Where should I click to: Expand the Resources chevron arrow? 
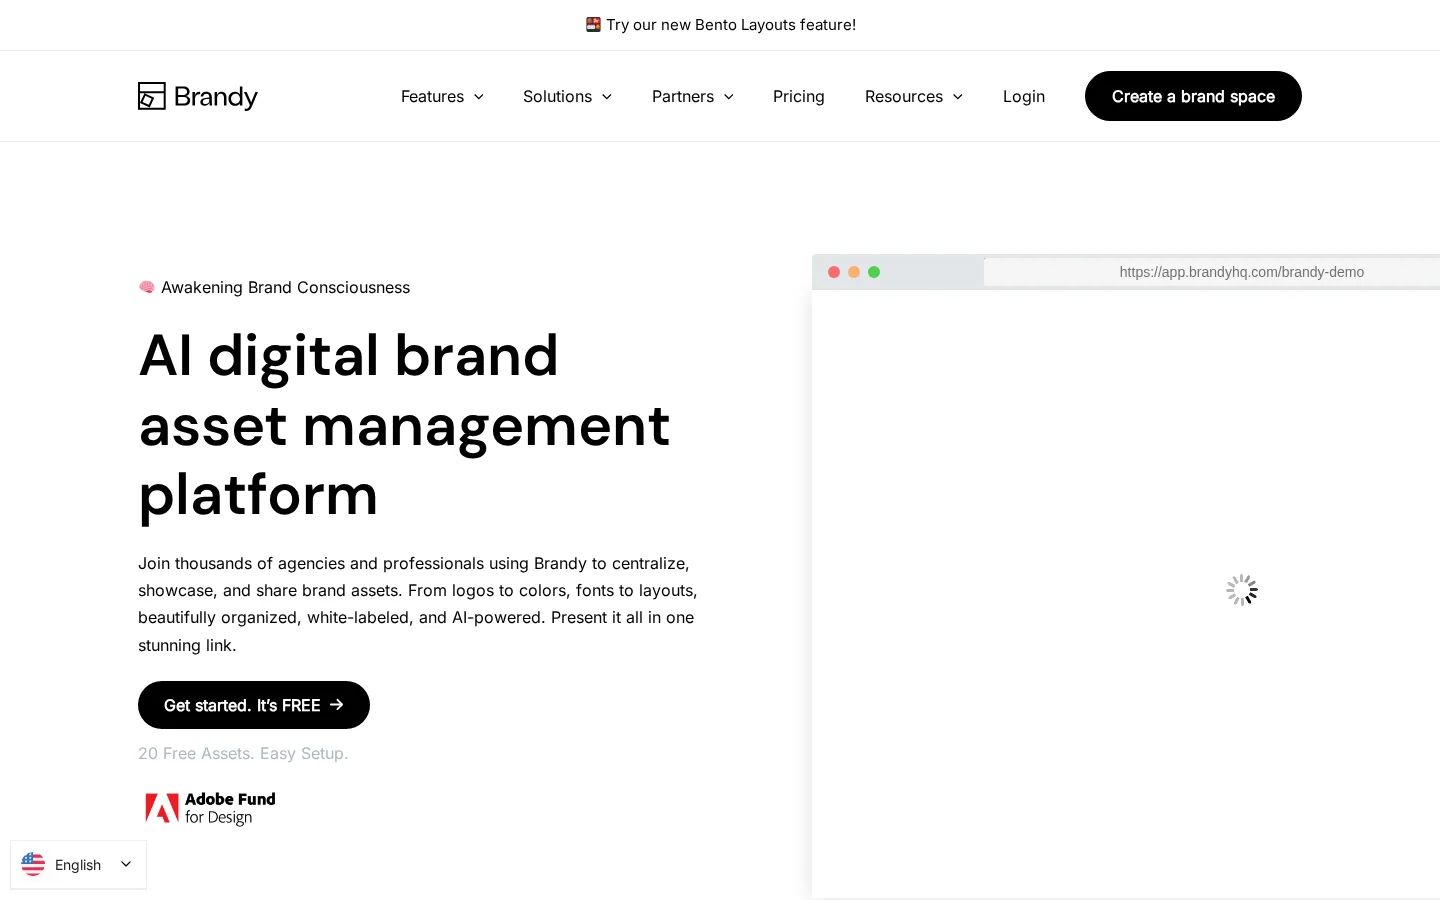tap(958, 97)
